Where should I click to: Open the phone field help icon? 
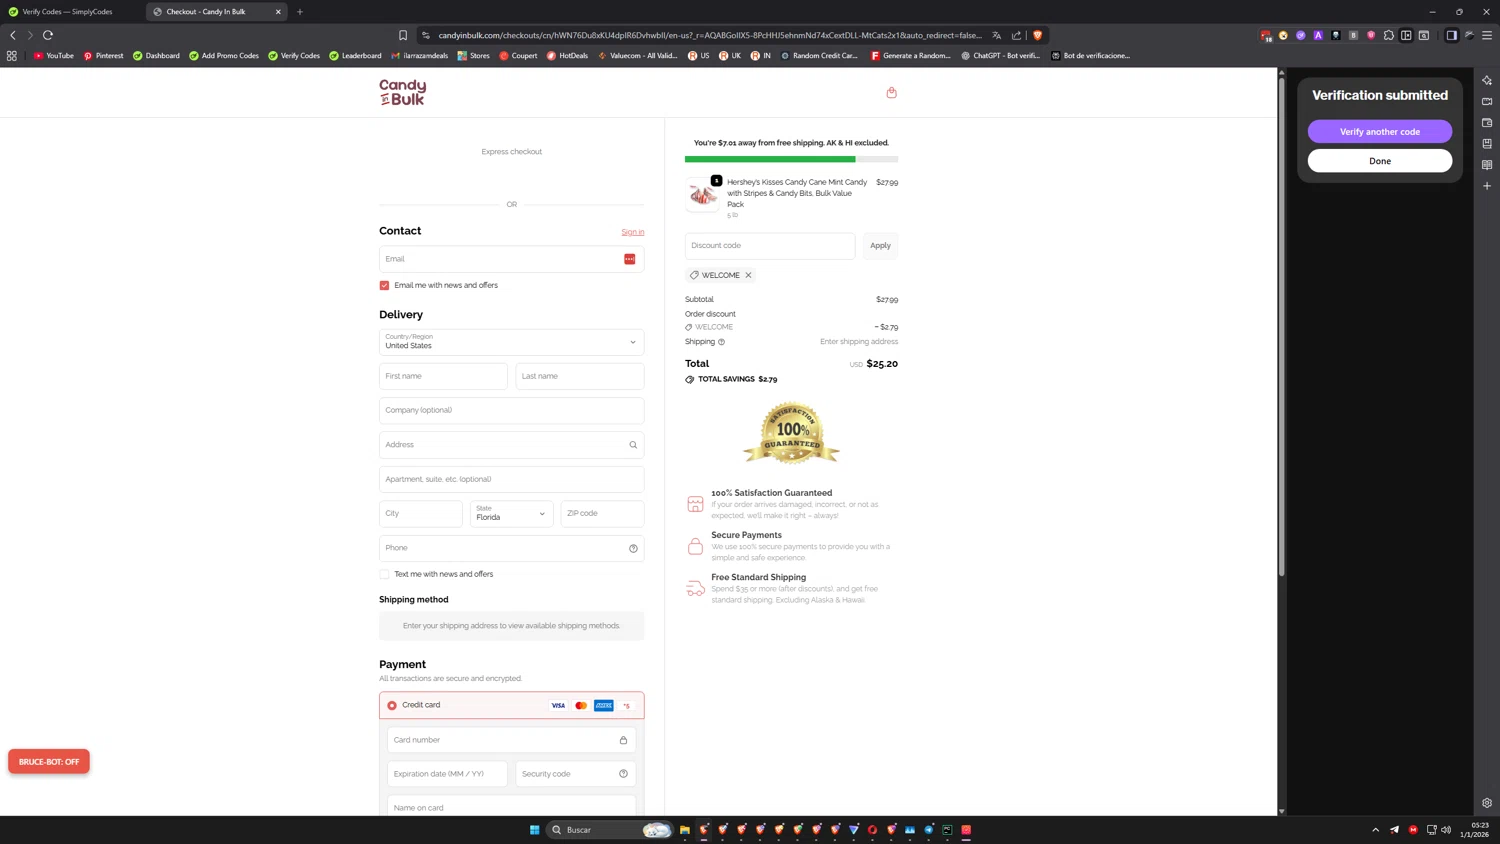point(633,548)
